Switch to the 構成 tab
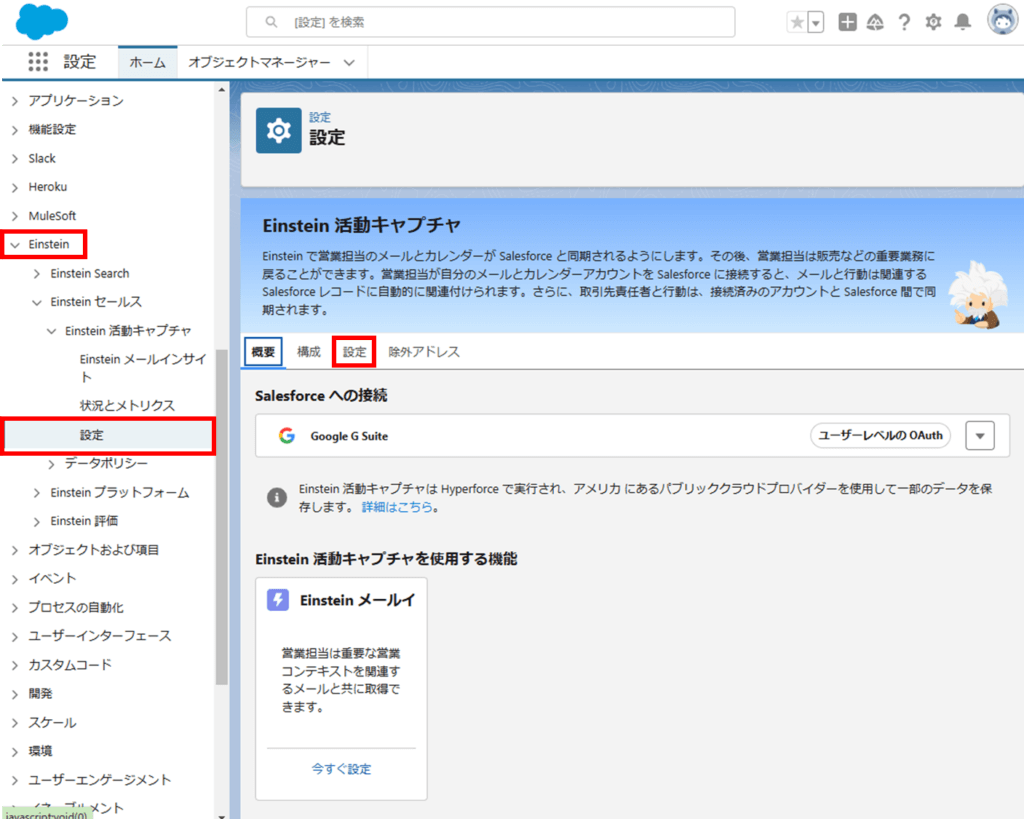This screenshot has width=1024, height=819. click(308, 351)
